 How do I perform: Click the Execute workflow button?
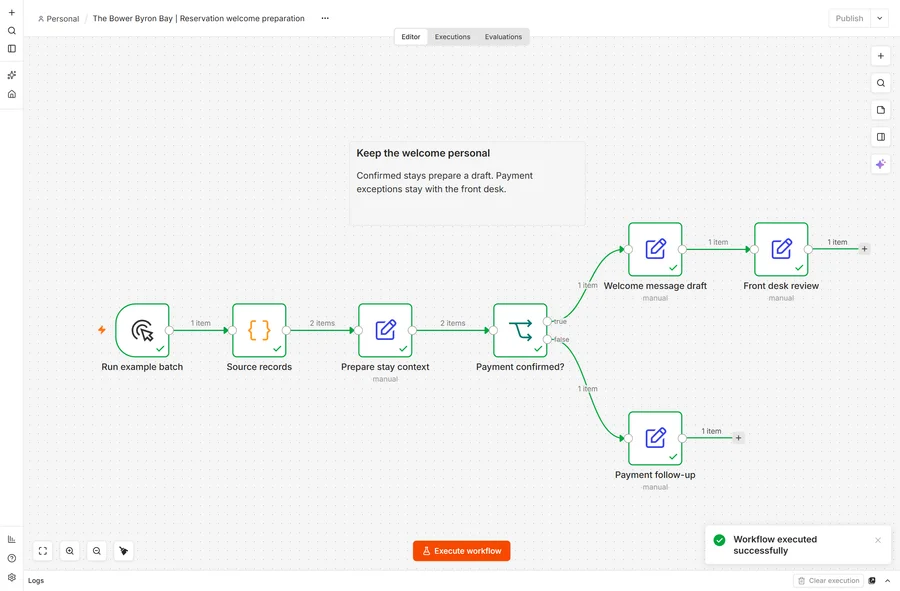461,551
